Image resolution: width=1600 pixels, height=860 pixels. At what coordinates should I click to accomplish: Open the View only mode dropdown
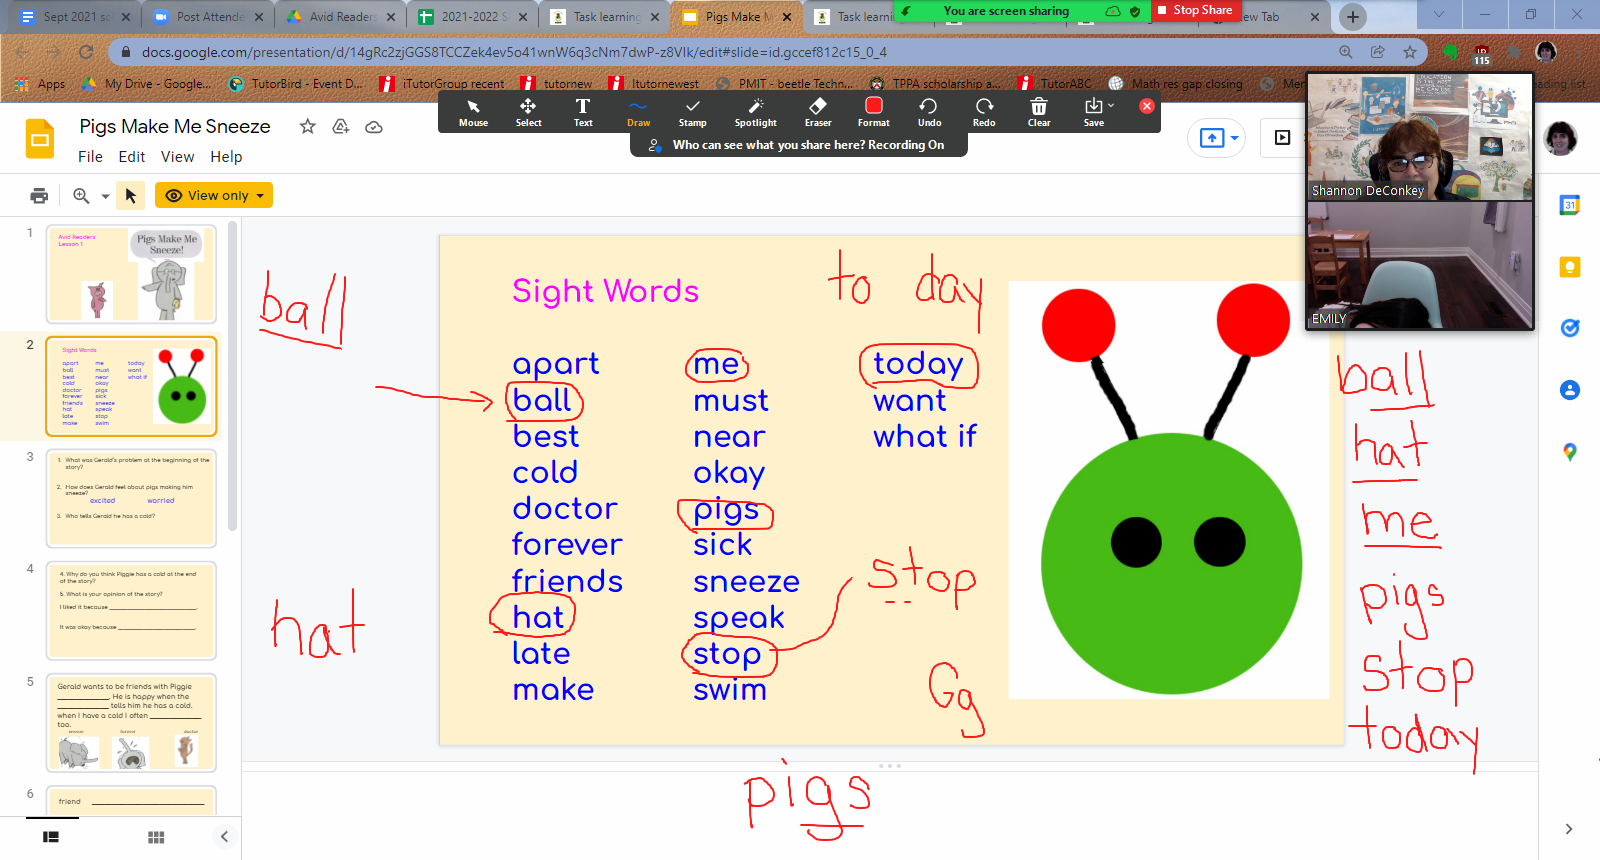214,195
